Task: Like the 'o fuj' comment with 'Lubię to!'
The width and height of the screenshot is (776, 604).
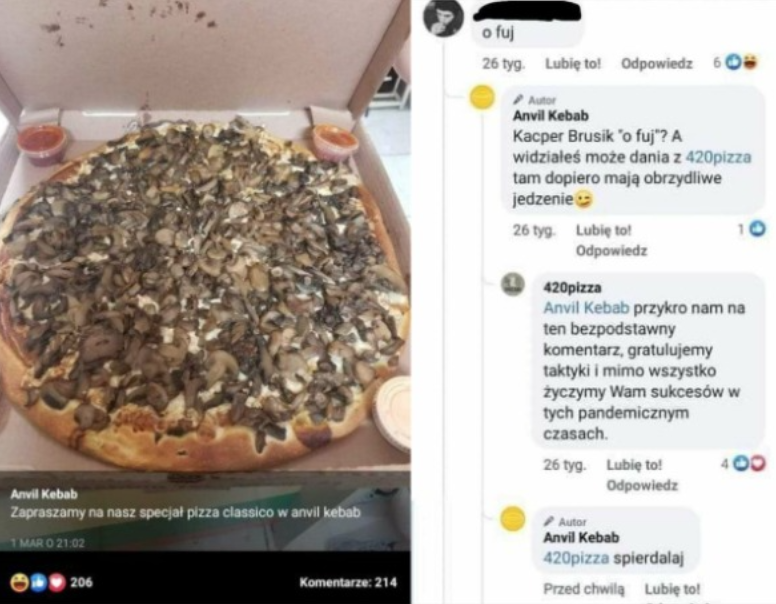Action: [573, 63]
